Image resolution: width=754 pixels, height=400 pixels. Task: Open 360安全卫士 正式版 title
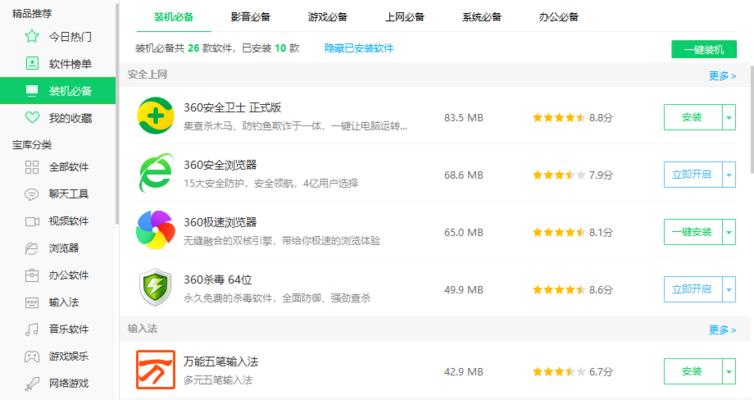232,107
